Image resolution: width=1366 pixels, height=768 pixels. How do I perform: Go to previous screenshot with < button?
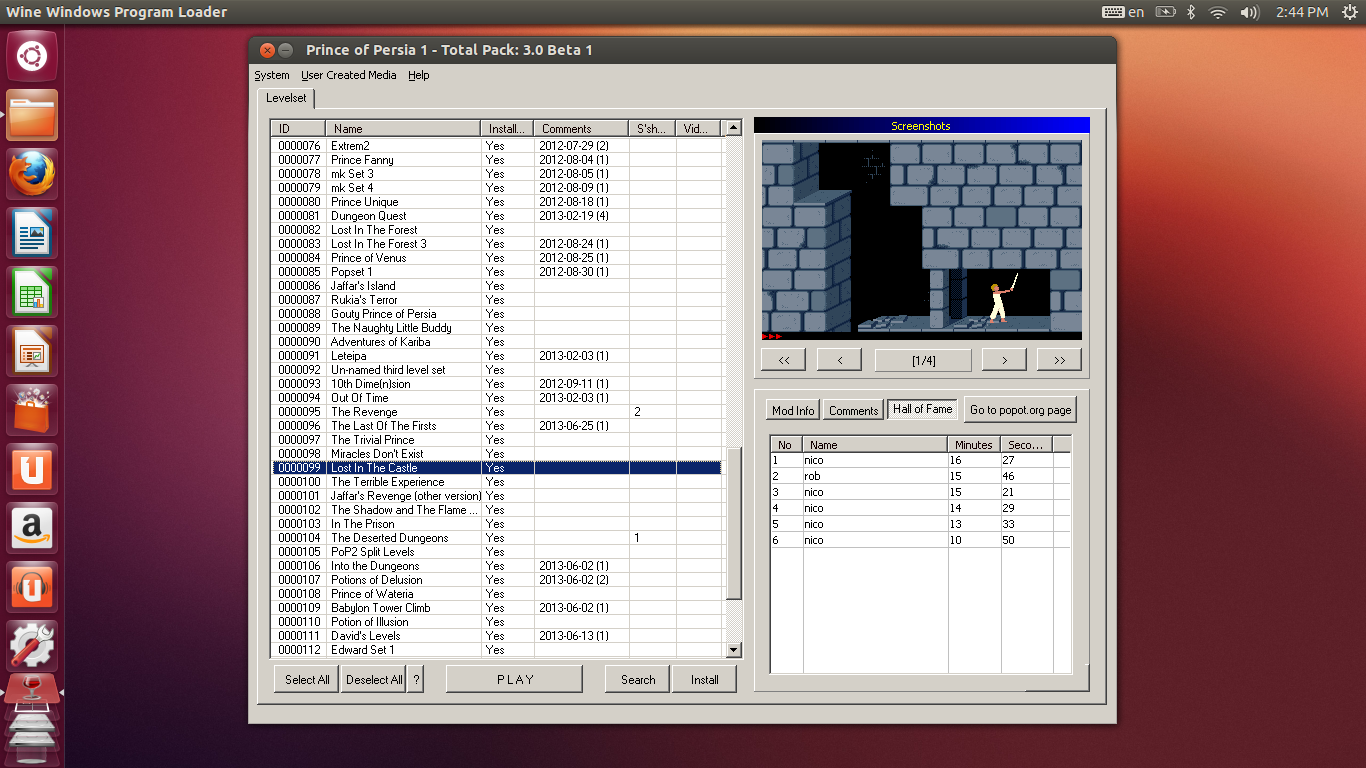839,360
